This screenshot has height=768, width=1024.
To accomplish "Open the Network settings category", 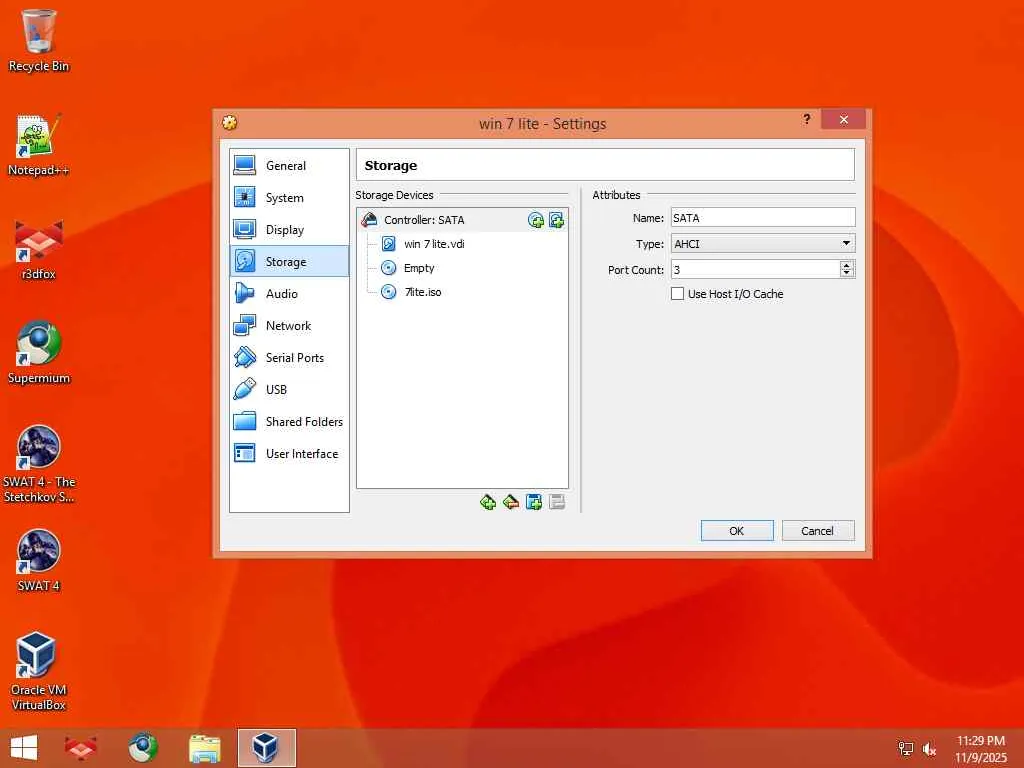I will pyautogui.click(x=289, y=325).
